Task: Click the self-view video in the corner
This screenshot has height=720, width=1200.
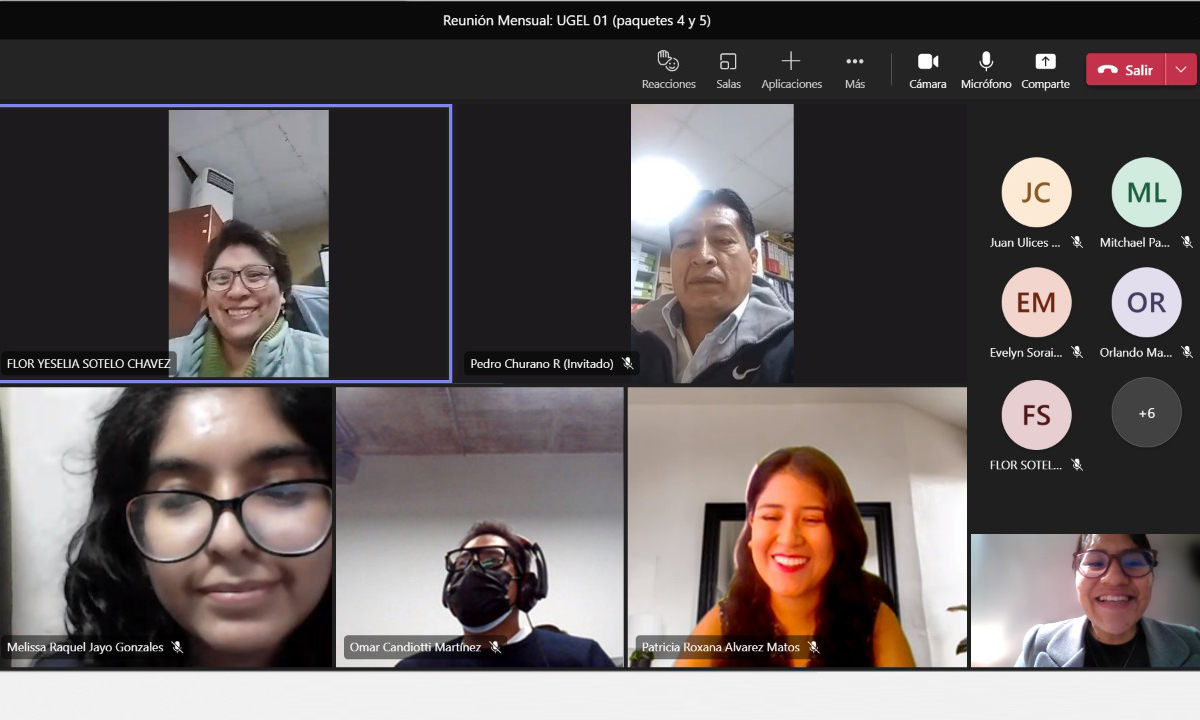Action: 1085,600
